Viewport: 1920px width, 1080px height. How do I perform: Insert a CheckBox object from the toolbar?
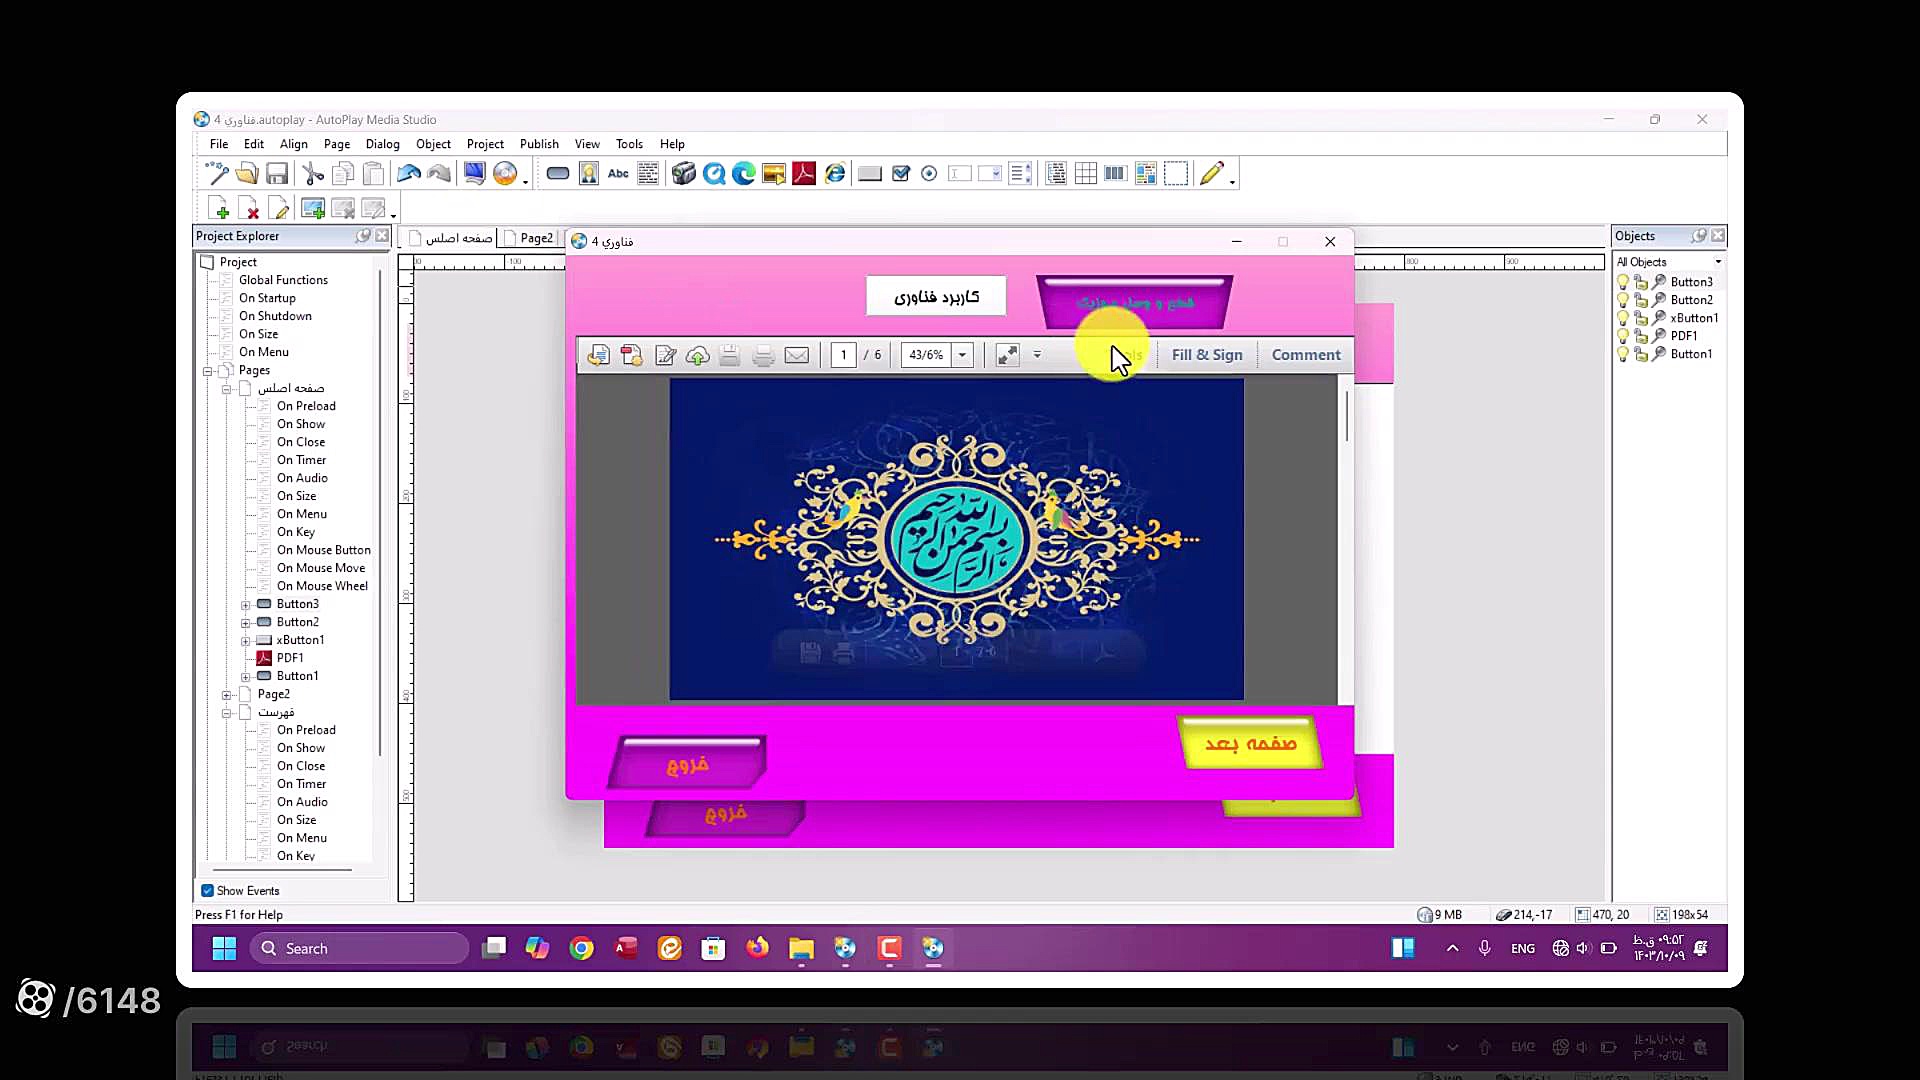point(901,174)
